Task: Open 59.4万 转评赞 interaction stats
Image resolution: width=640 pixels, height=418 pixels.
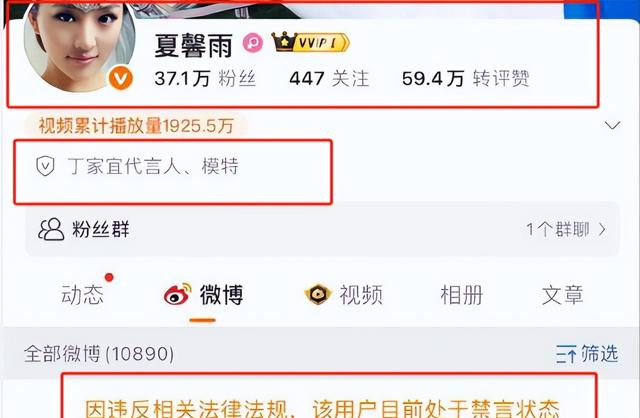Action: click(466, 78)
